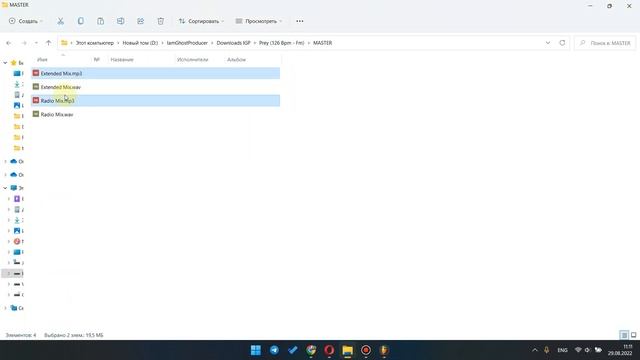
Task: Open the Сортировать (Sort) dropdown
Action: (201, 21)
